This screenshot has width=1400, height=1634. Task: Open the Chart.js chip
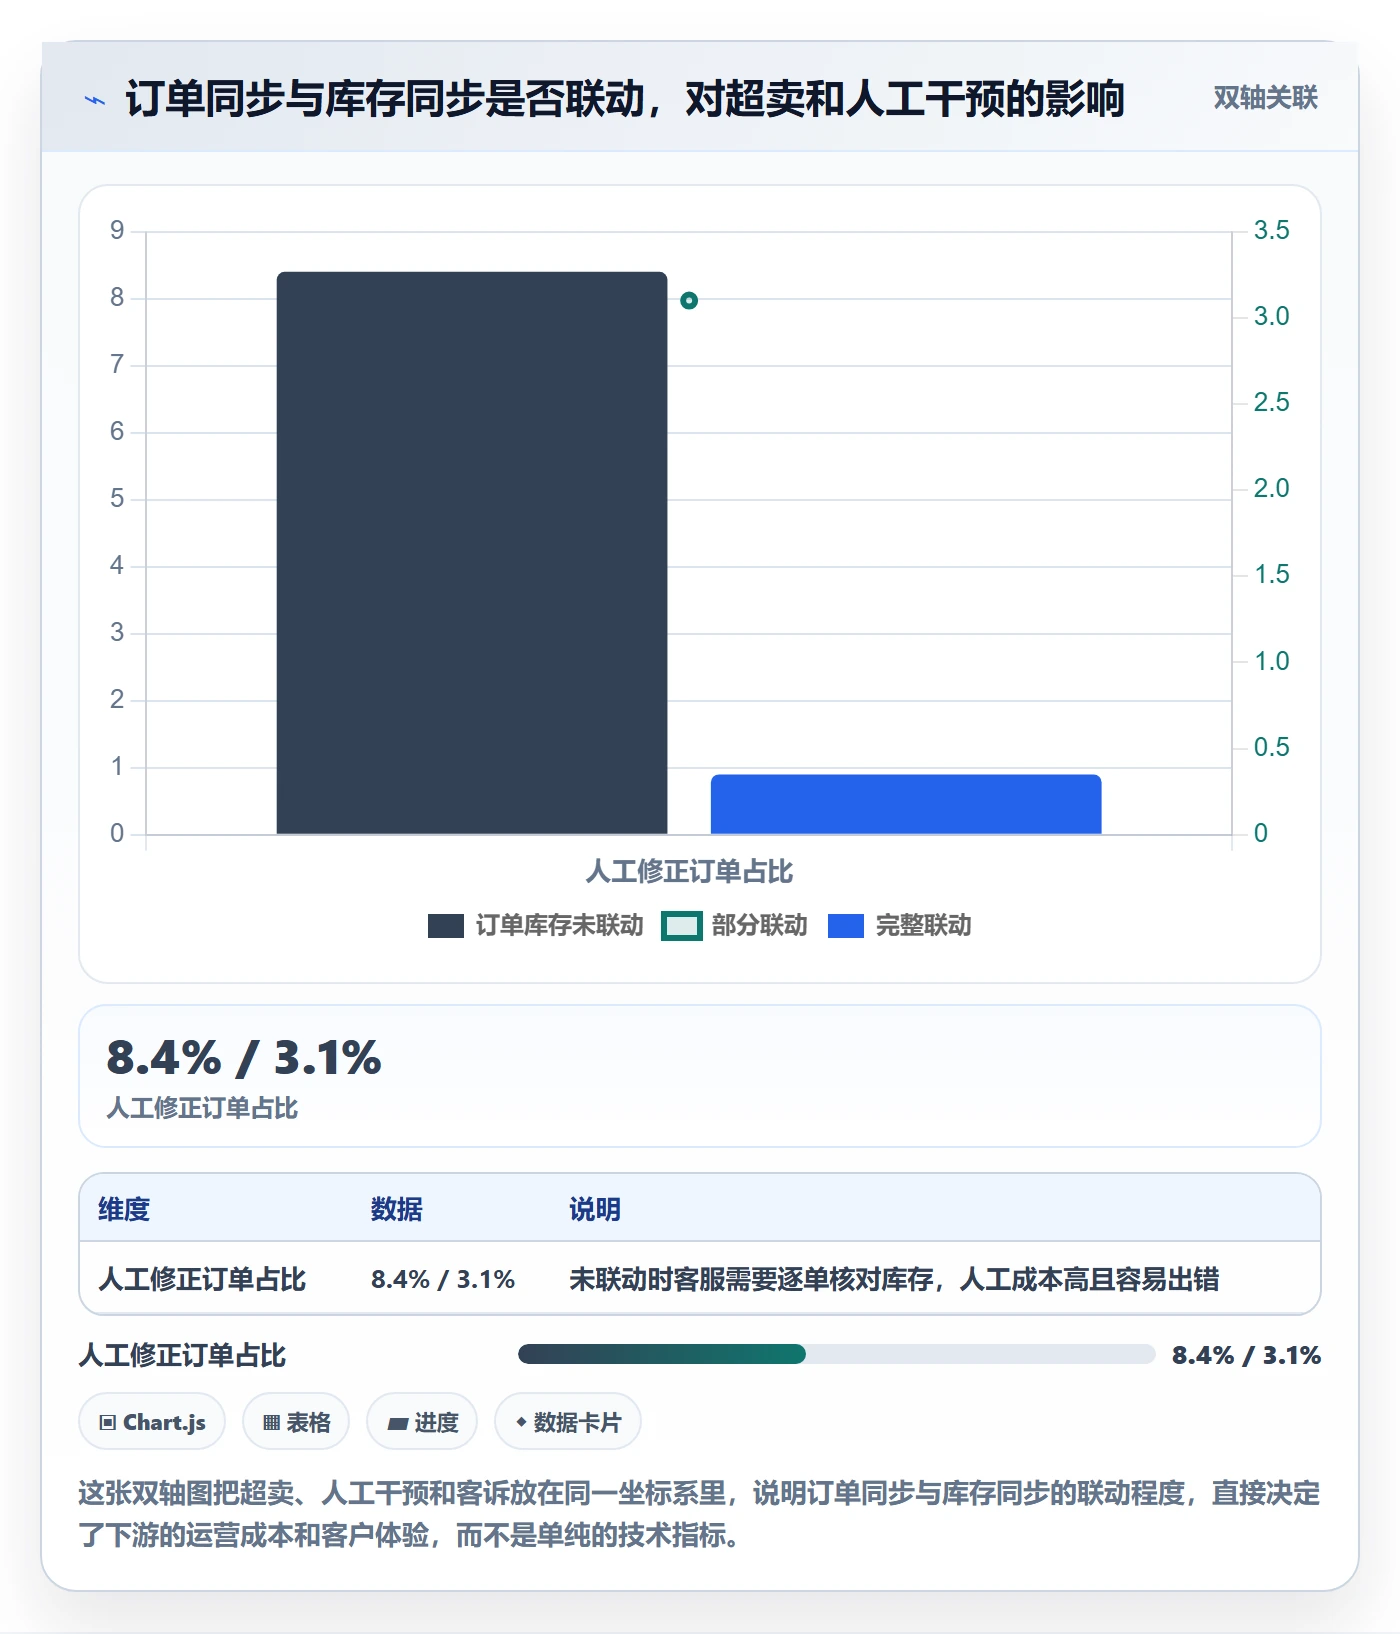152,1421
